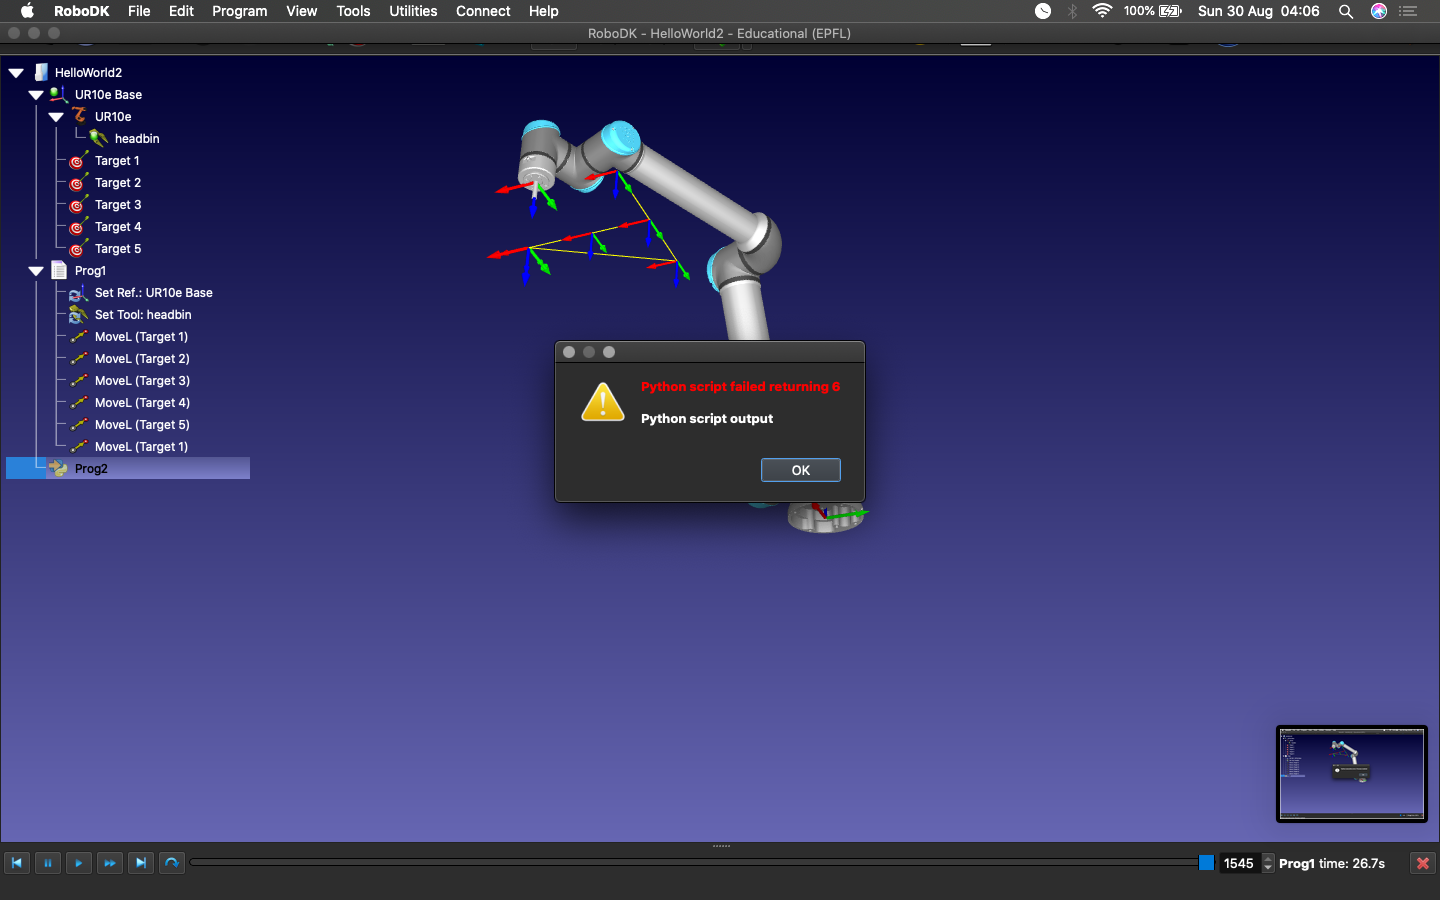Open the Utilities menu

[412, 11]
